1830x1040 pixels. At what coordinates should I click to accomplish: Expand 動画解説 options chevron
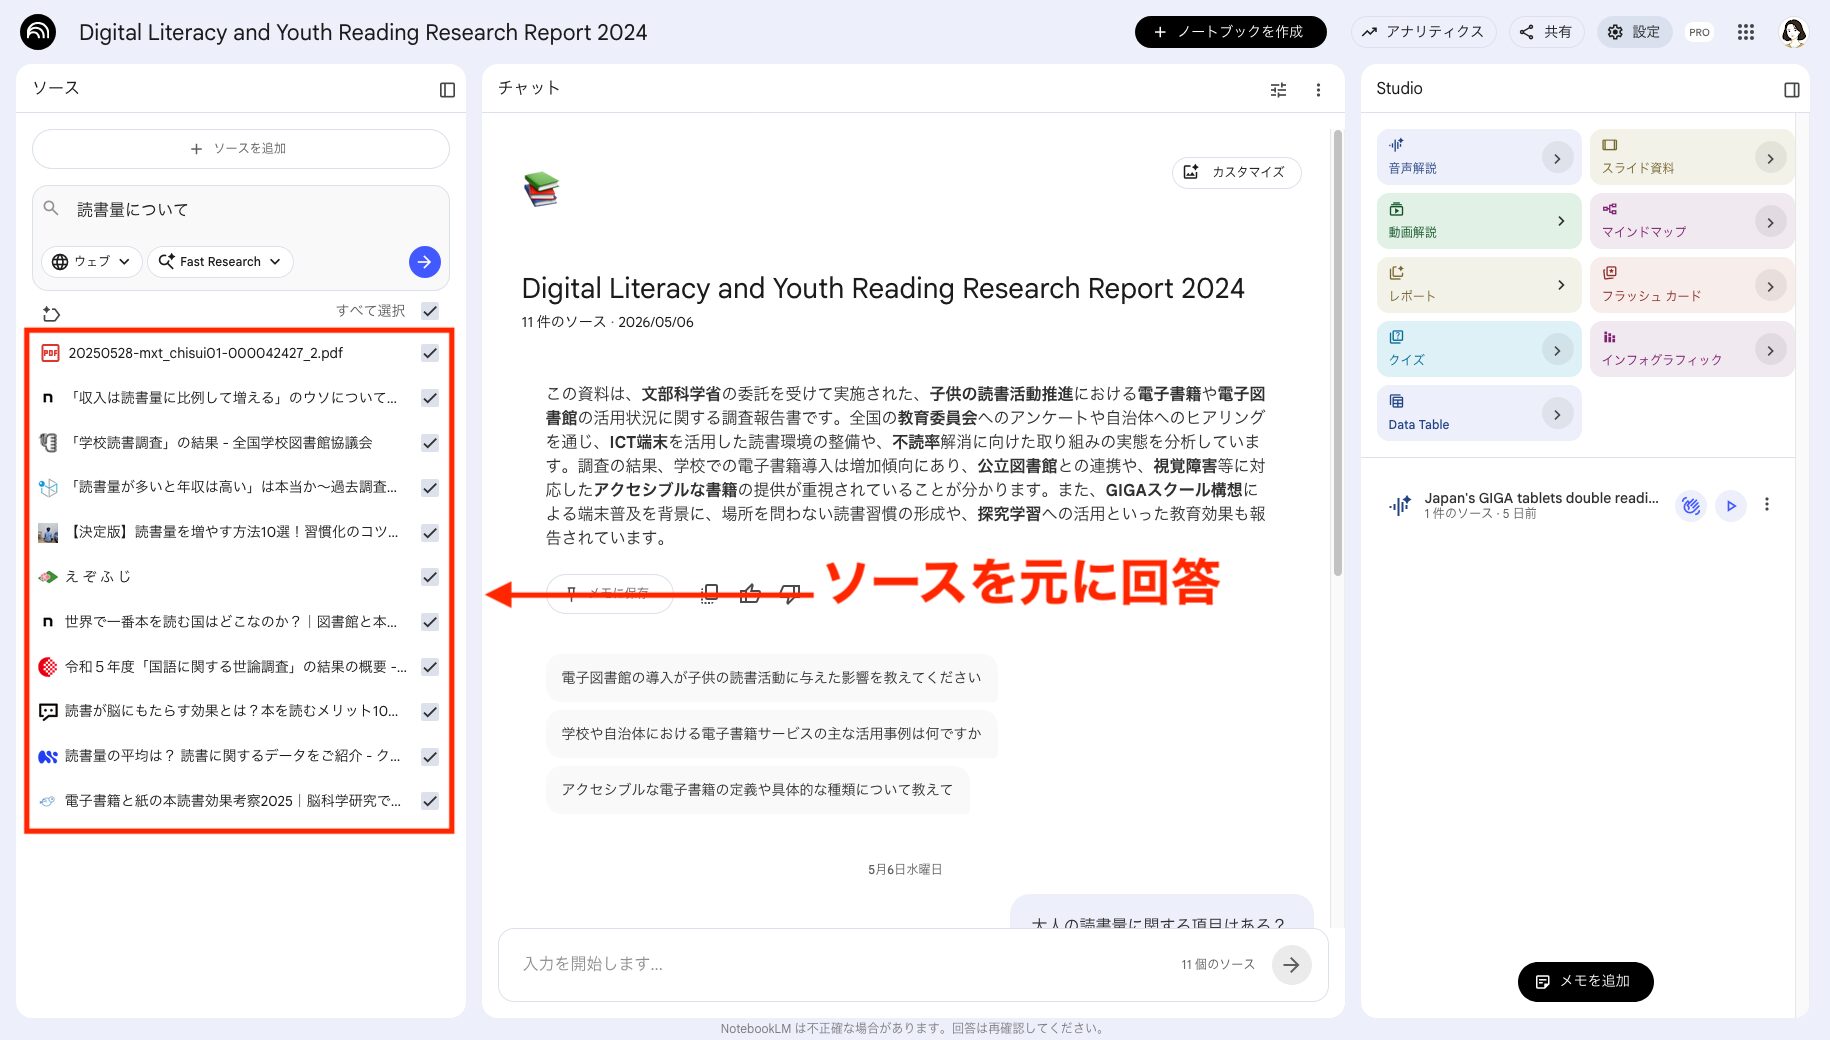point(1561,221)
